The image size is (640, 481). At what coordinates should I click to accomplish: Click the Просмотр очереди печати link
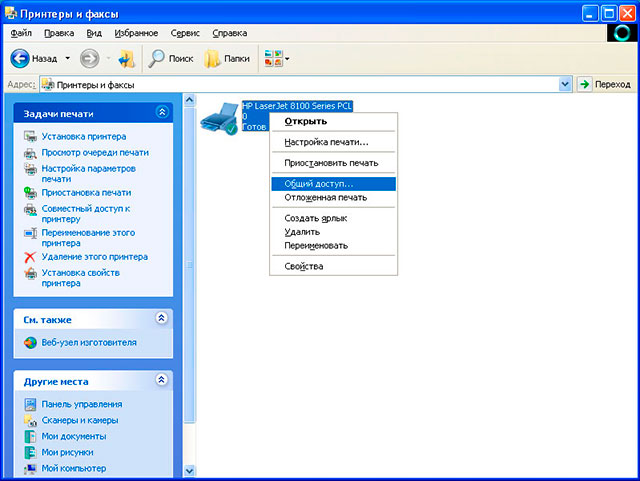(95, 152)
